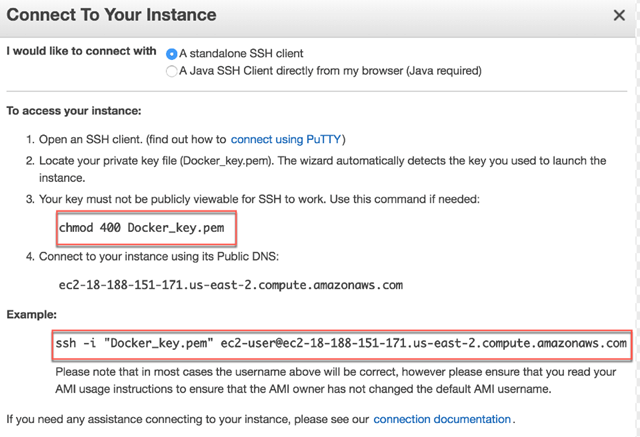Select the Java SSH Client radio button

point(172,71)
